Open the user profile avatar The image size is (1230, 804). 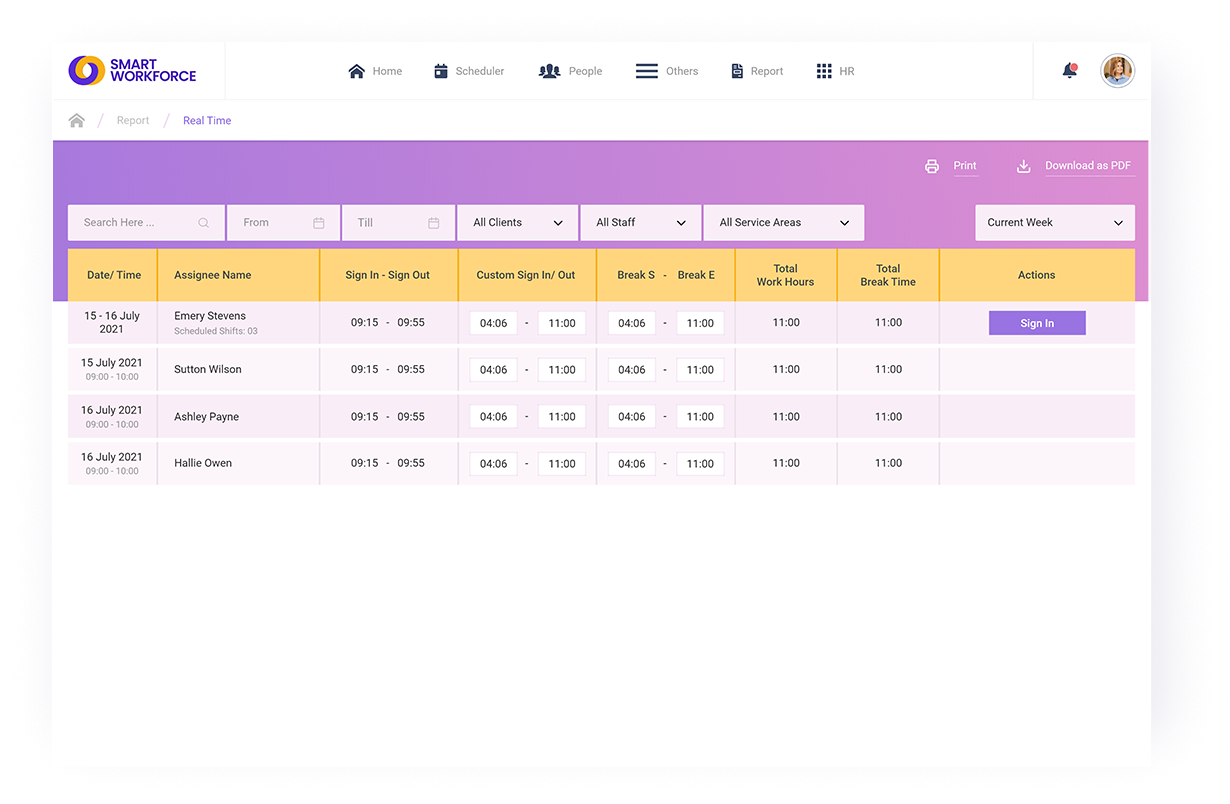point(1117,71)
